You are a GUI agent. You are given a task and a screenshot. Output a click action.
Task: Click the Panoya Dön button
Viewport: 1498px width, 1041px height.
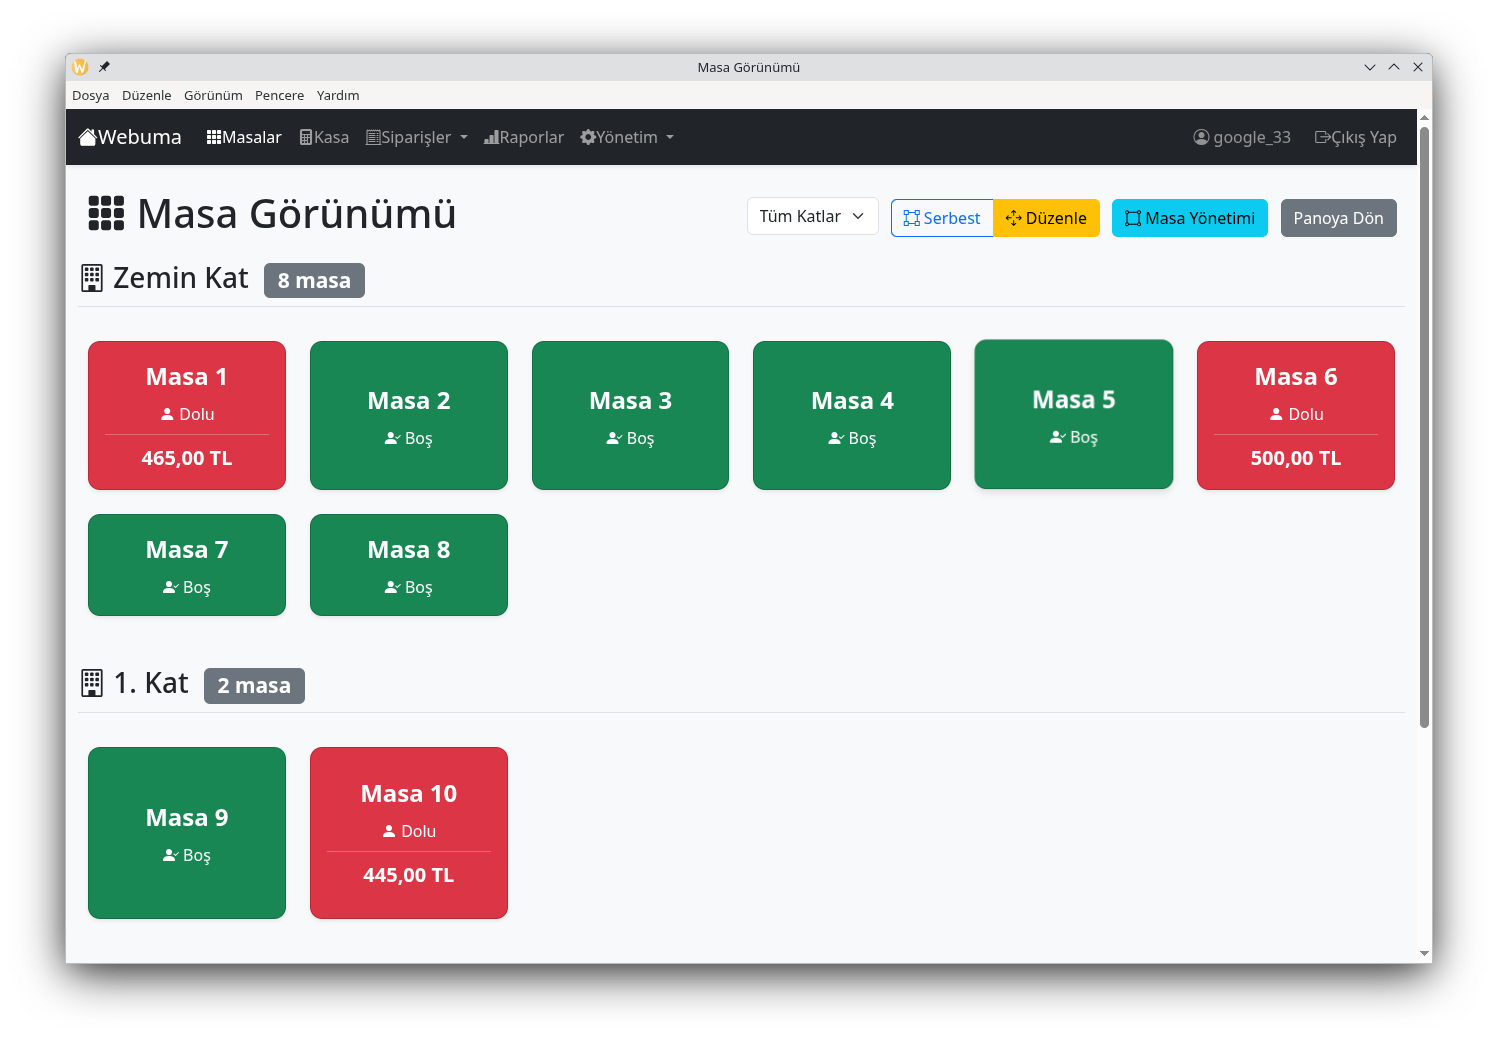click(1338, 217)
